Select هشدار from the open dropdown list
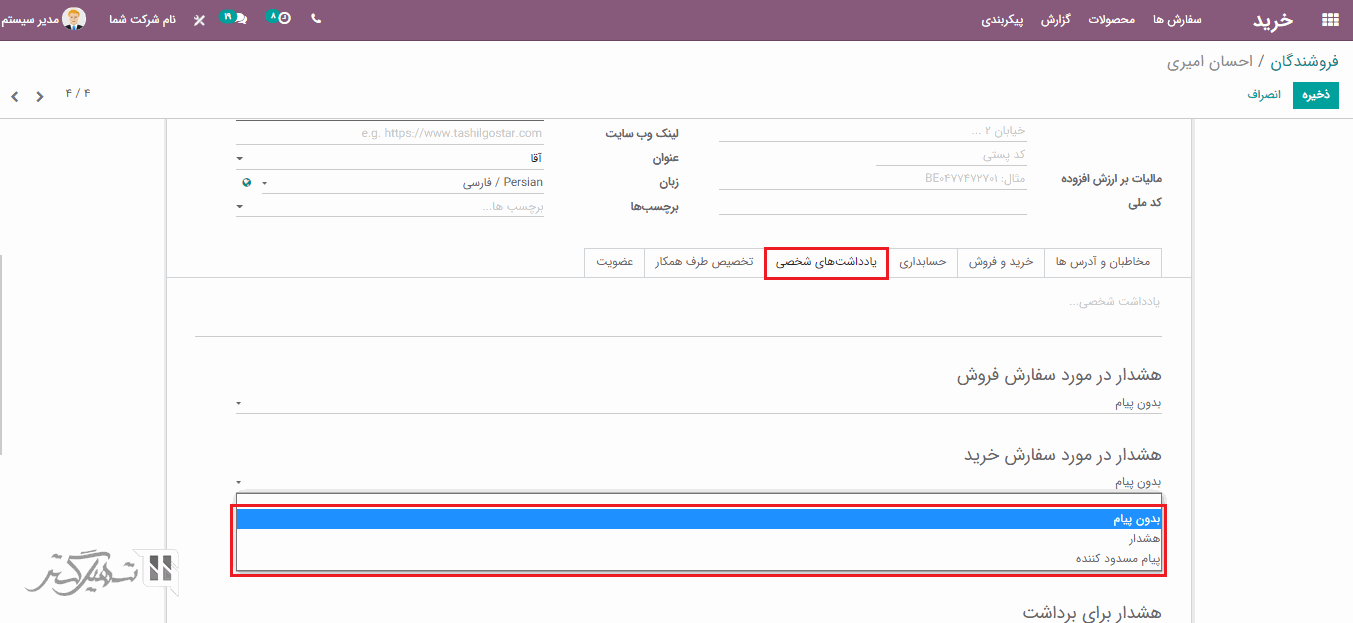This screenshot has width=1353, height=623. [x=1142, y=539]
